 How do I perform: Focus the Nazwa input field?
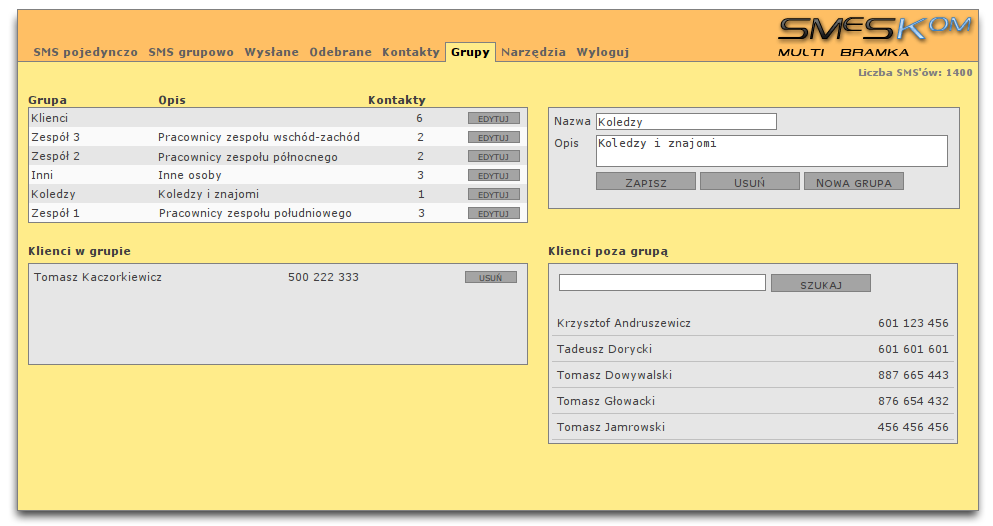[685, 122]
